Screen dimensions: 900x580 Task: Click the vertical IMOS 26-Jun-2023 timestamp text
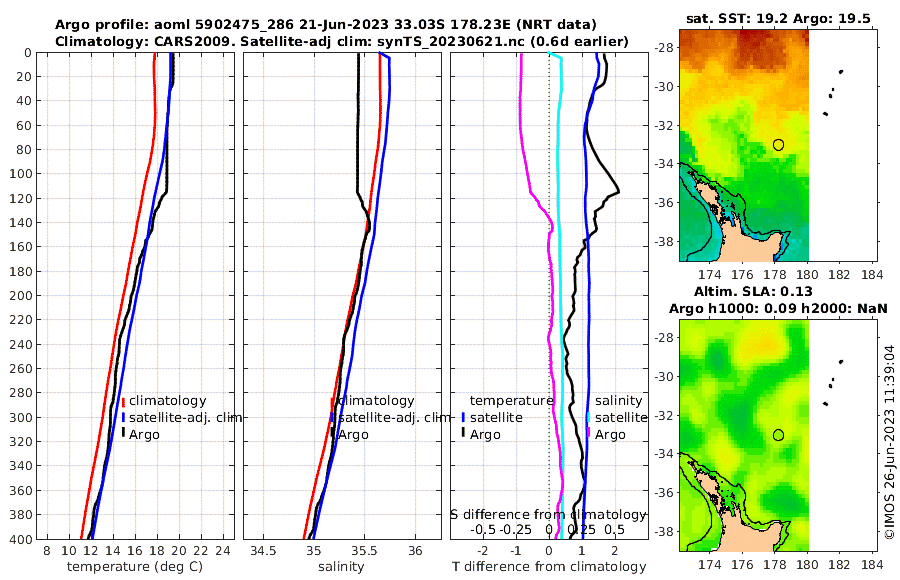tap(890, 441)
